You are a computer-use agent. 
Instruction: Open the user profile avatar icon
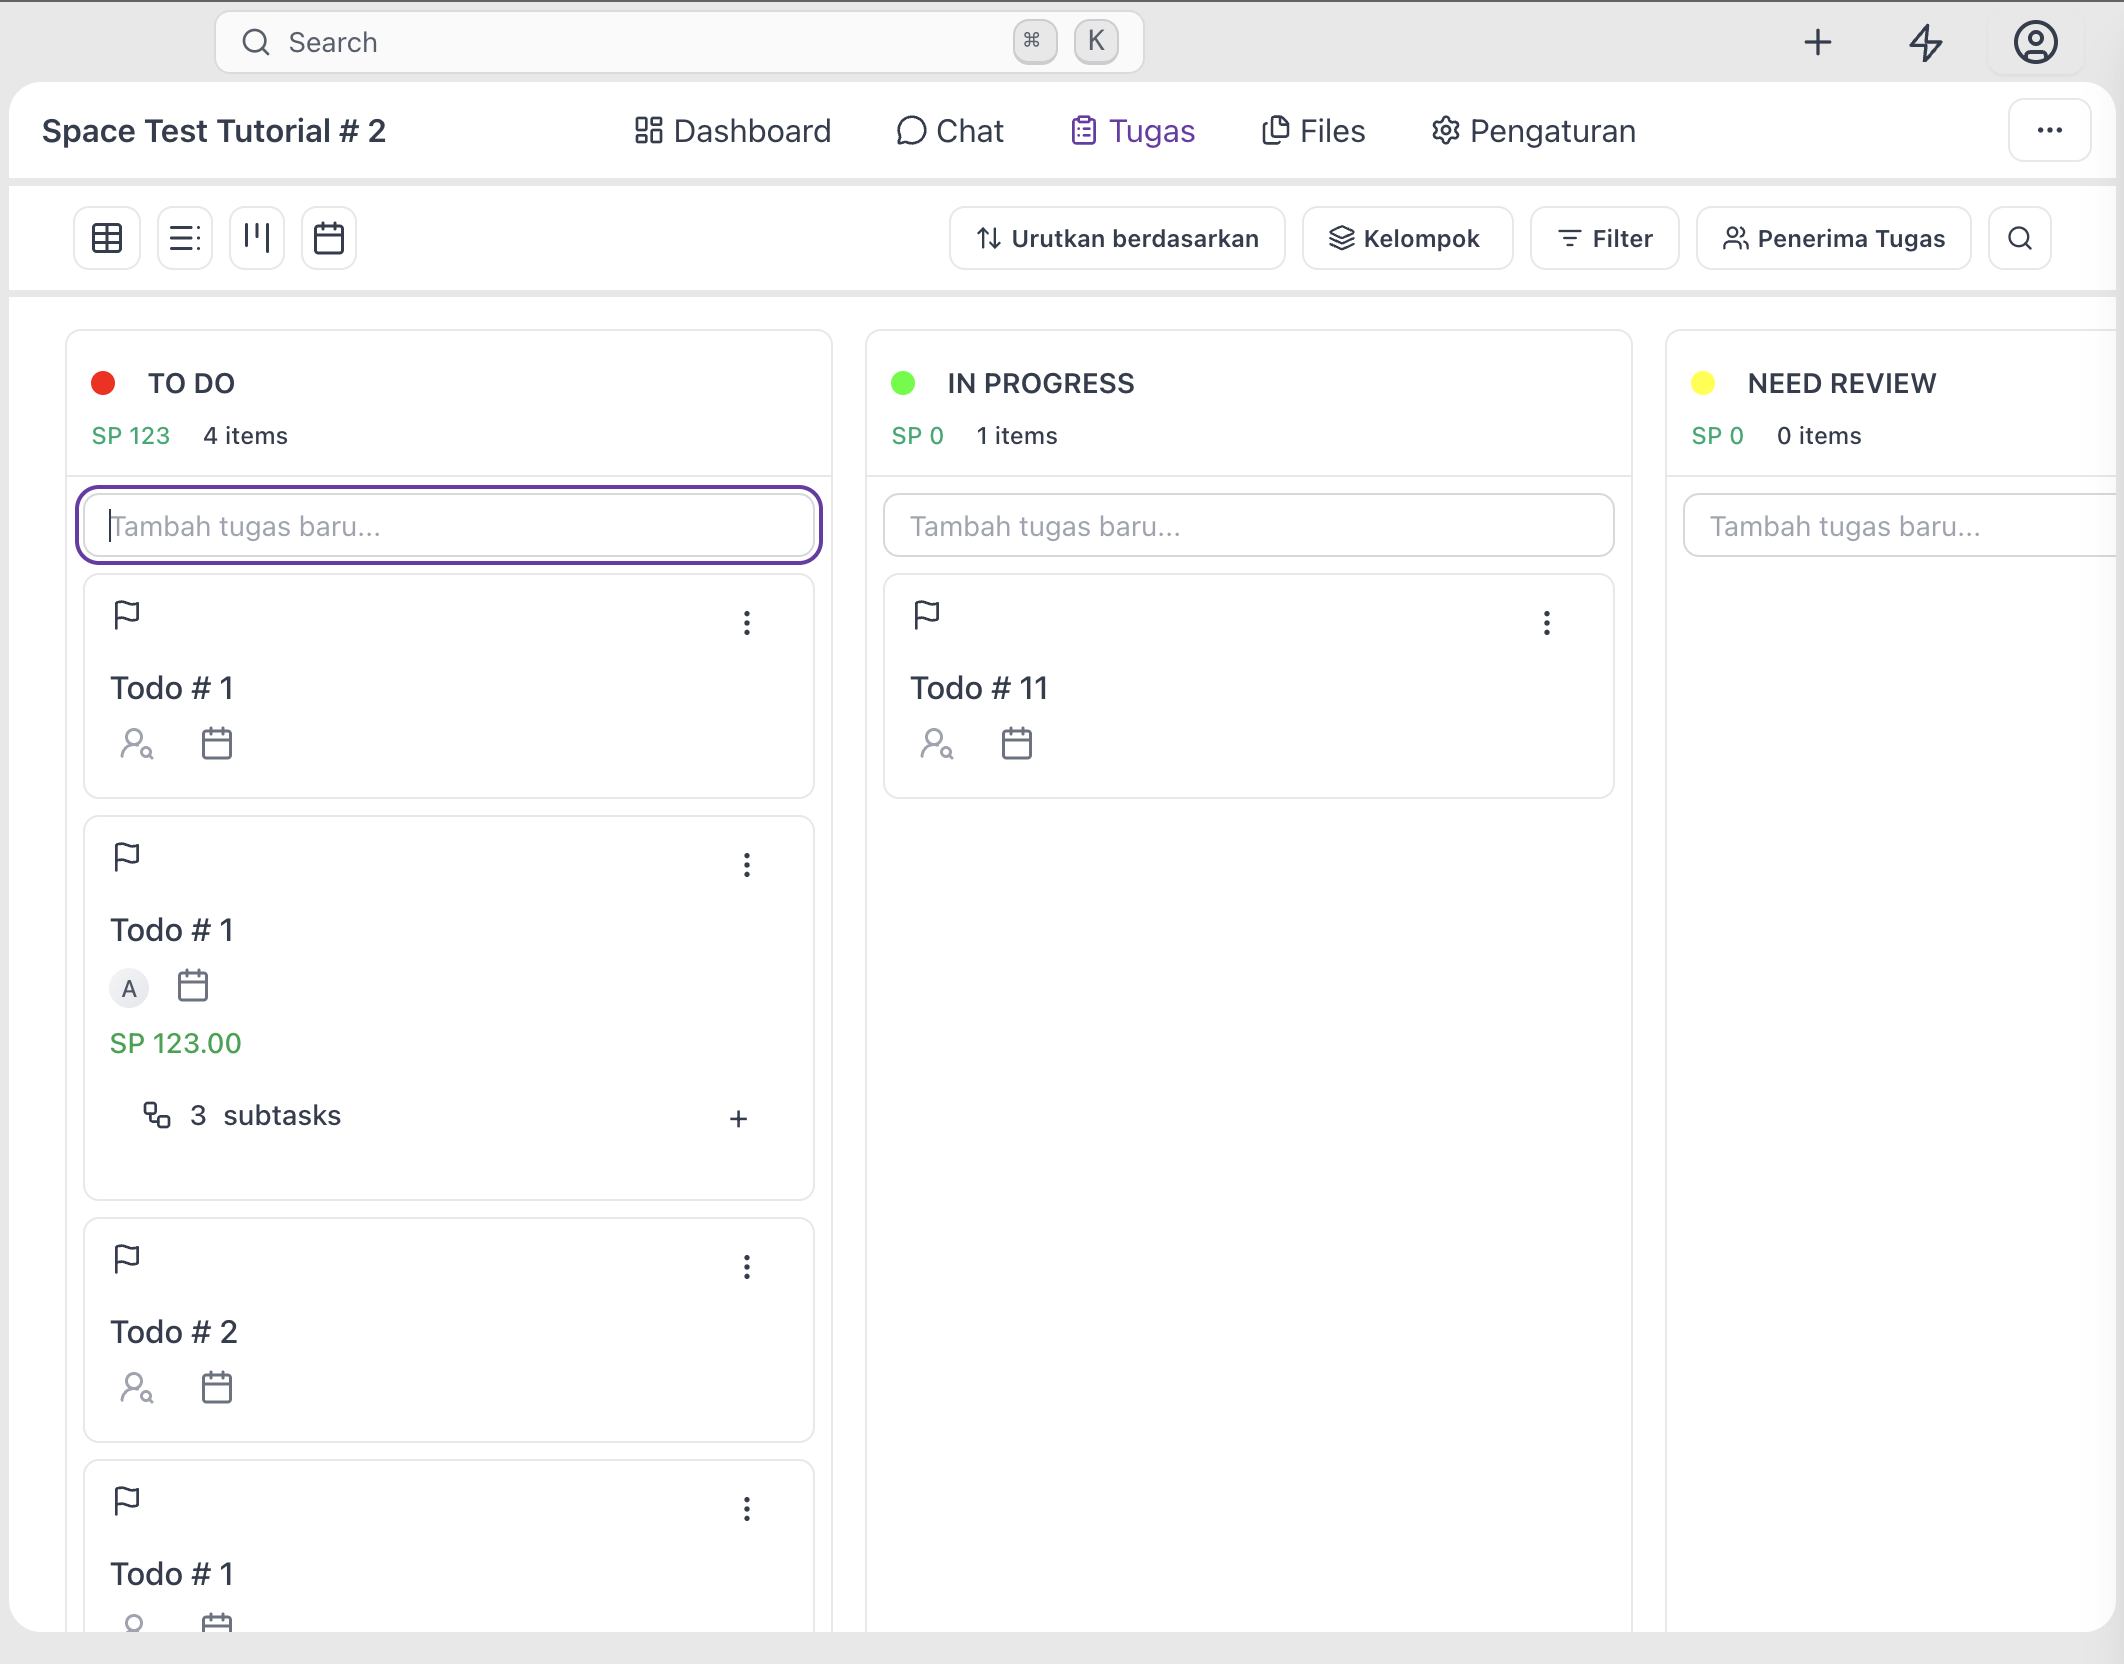[x=2035, y=42]
